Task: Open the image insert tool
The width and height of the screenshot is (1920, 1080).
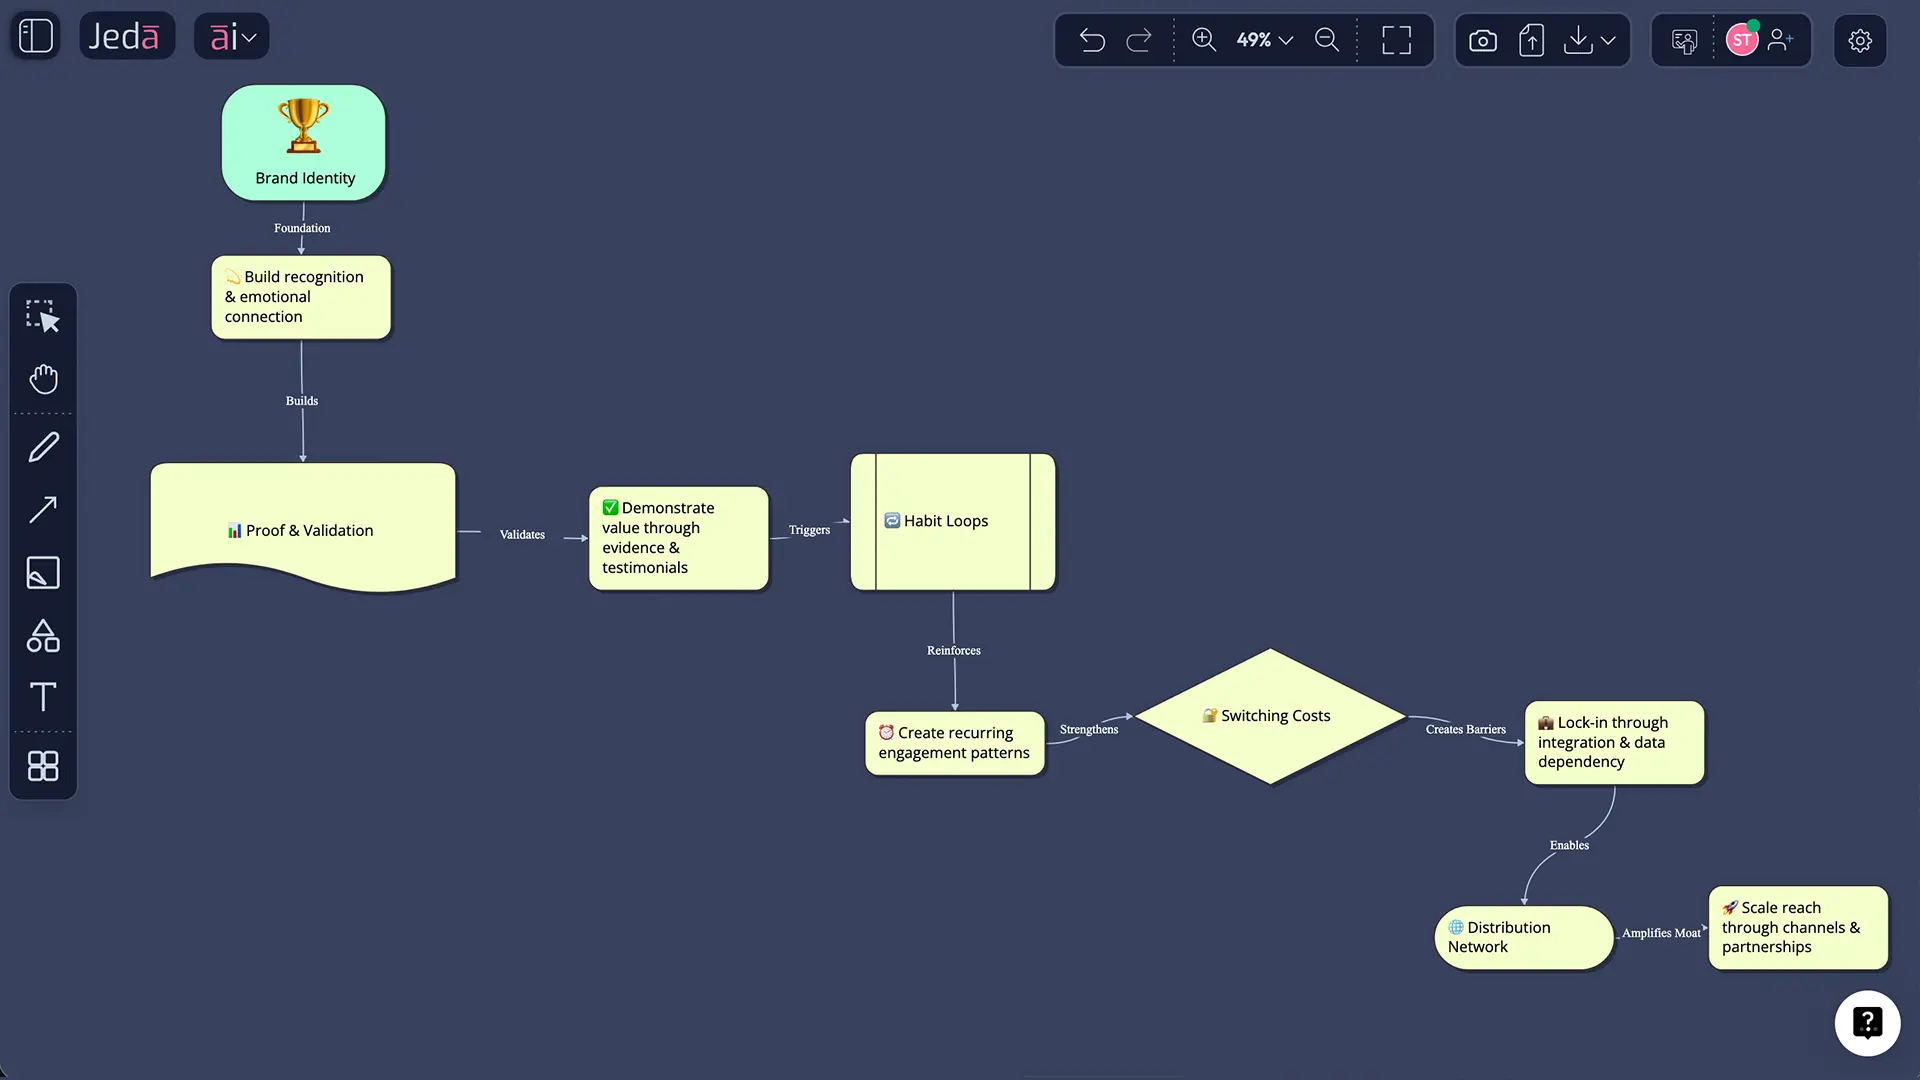Action: tap(43, 573)
